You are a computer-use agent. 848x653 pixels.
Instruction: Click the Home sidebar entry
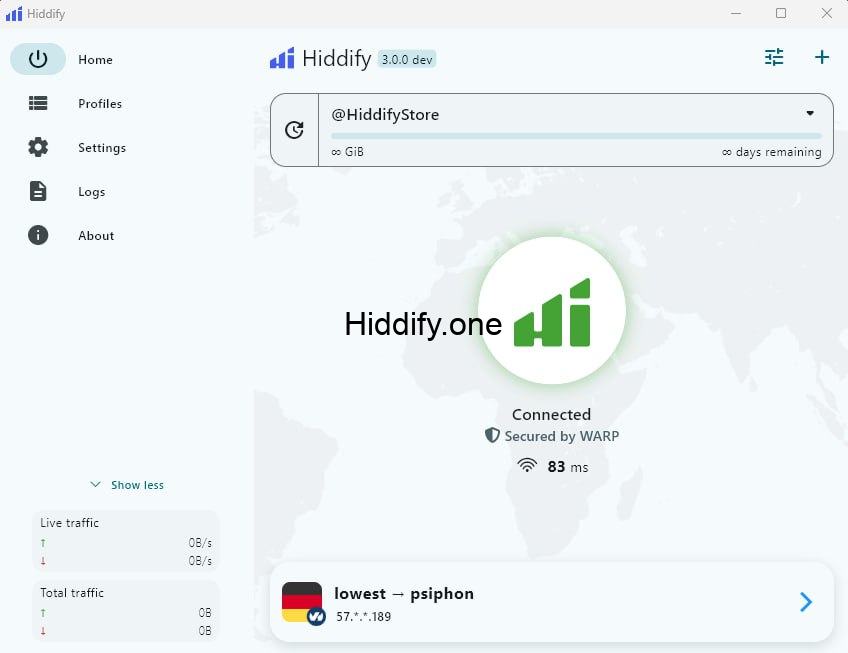pos(95,59)
